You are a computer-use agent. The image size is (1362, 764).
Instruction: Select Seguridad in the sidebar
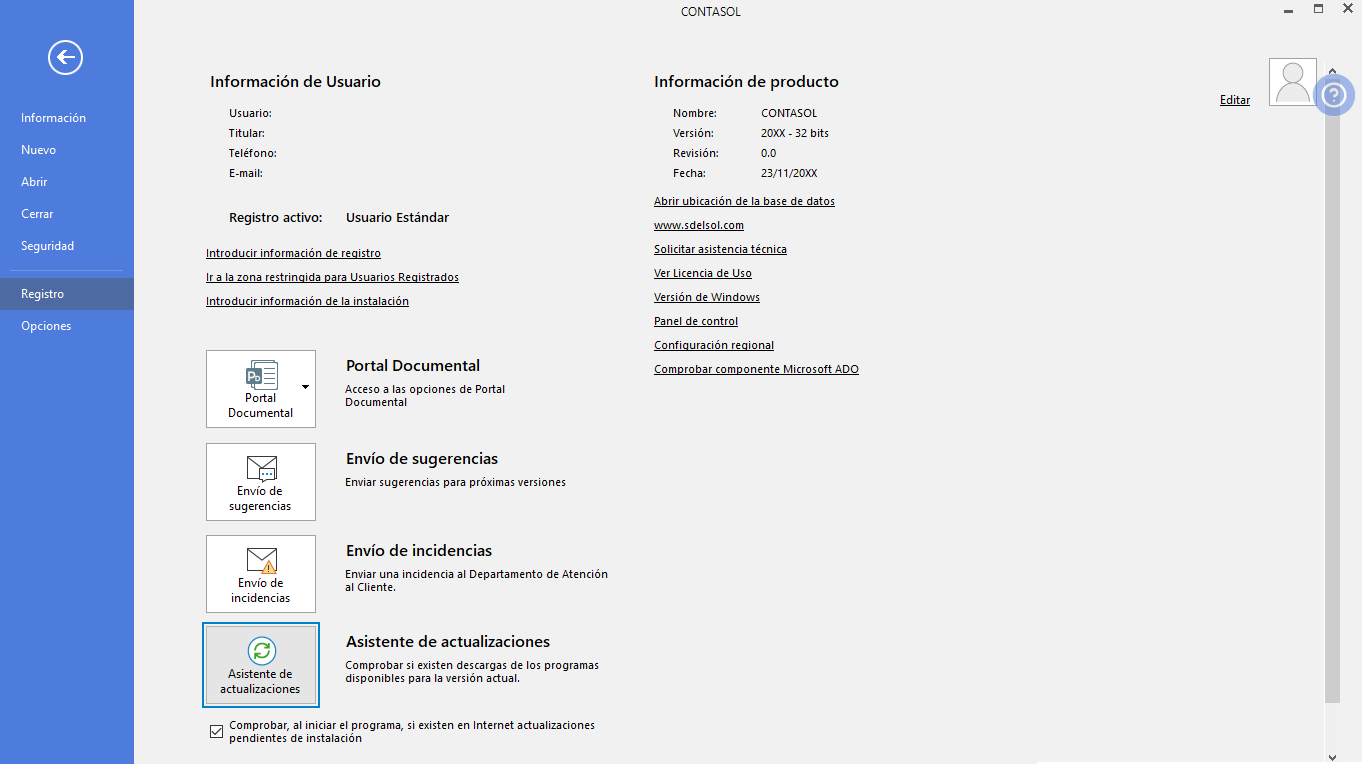point(67,246)
